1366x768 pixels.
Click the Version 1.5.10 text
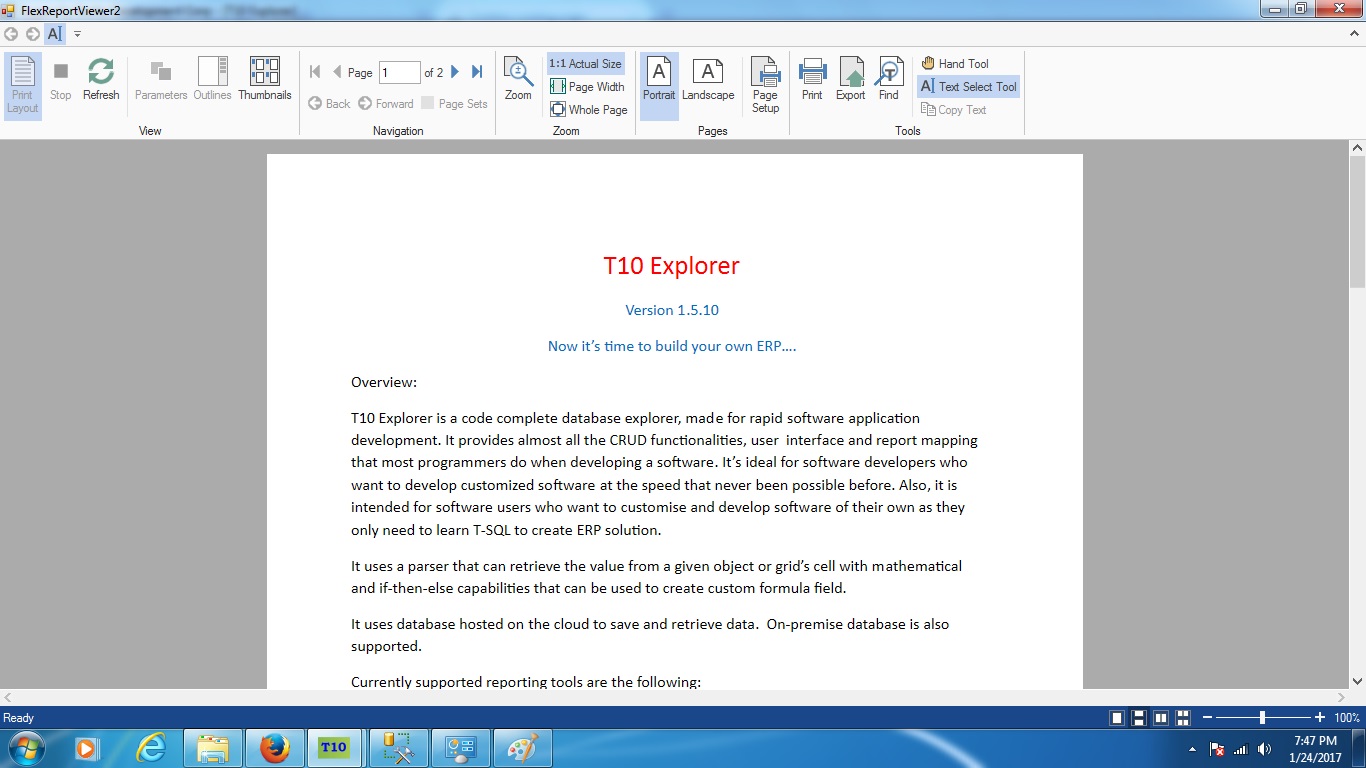point(672,310)
